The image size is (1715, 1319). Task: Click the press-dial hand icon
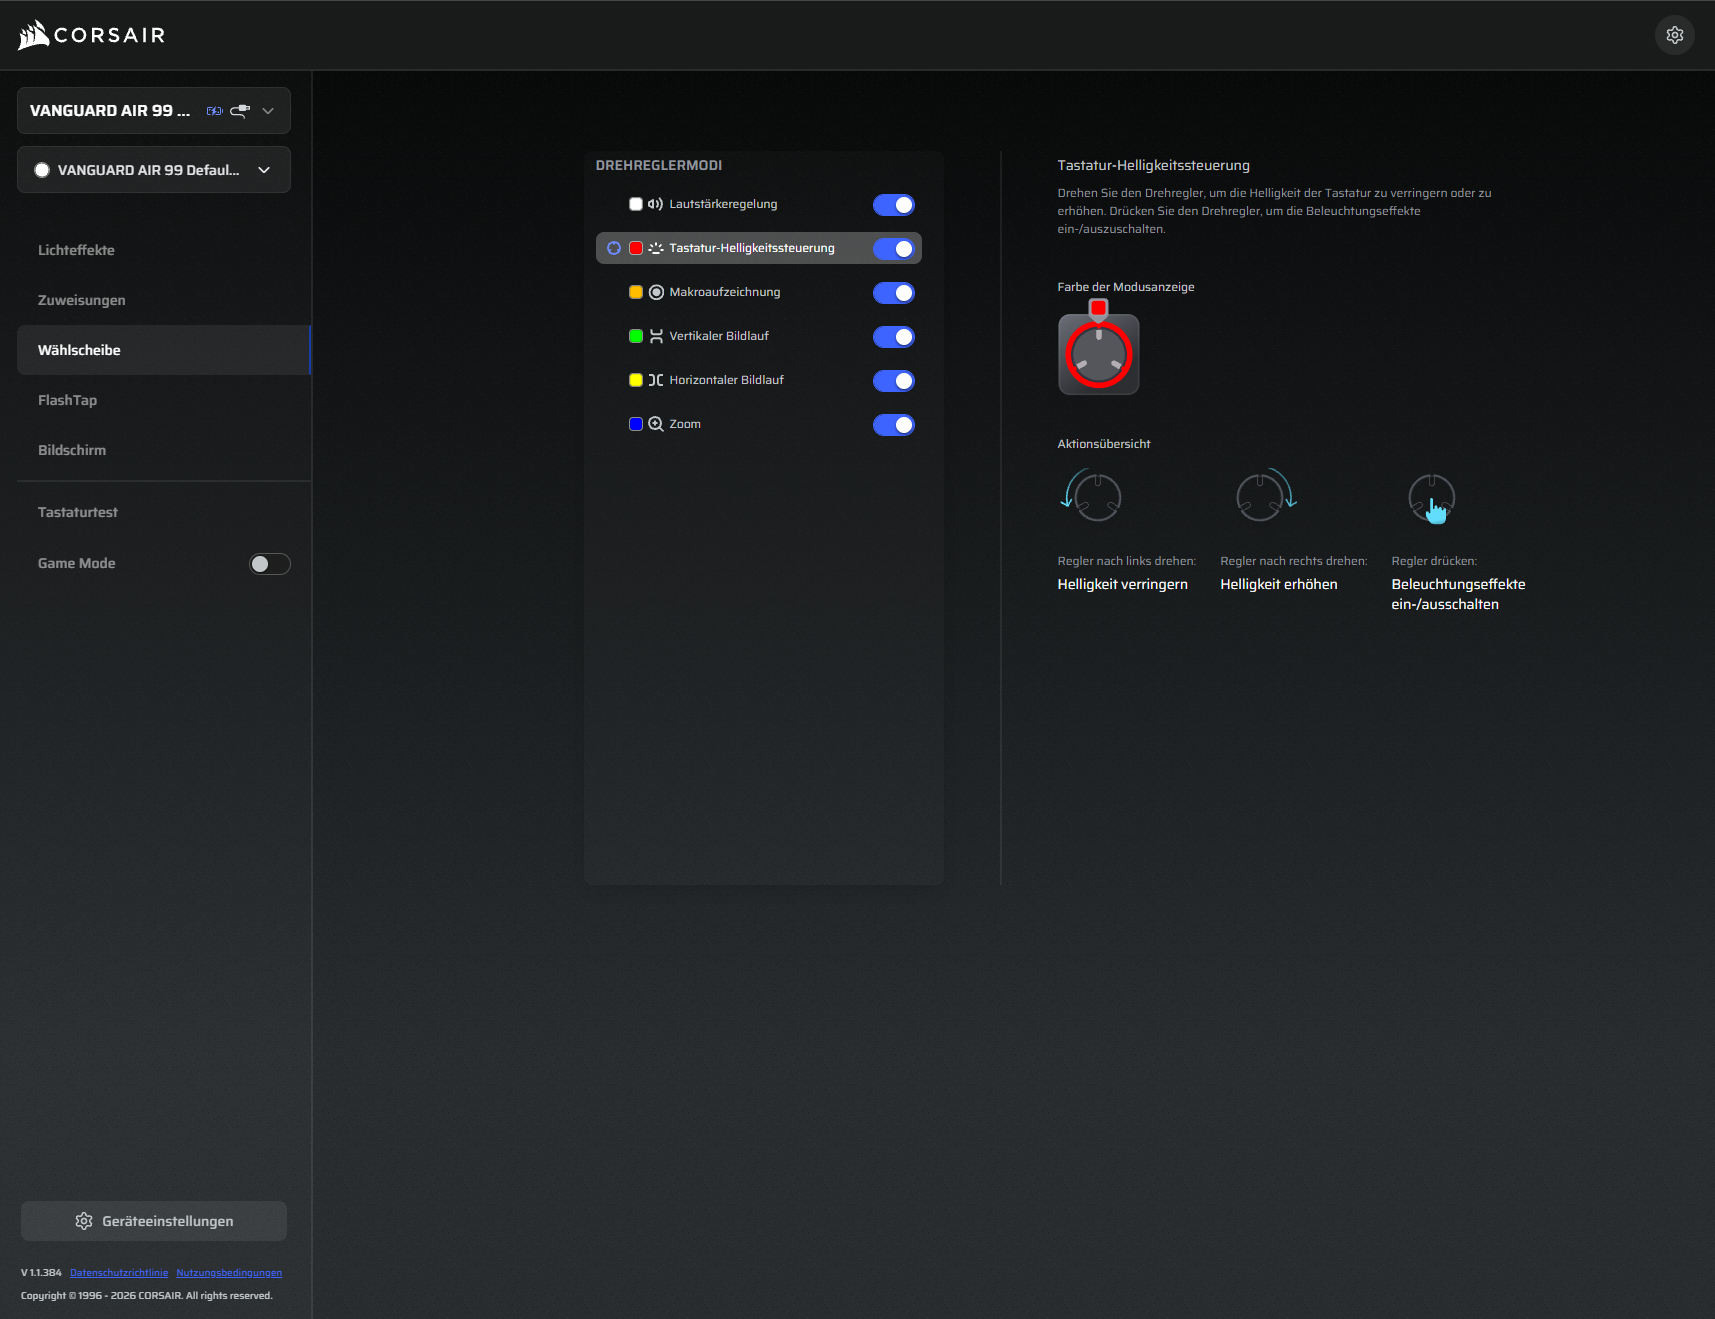[x=1432, y=498]
